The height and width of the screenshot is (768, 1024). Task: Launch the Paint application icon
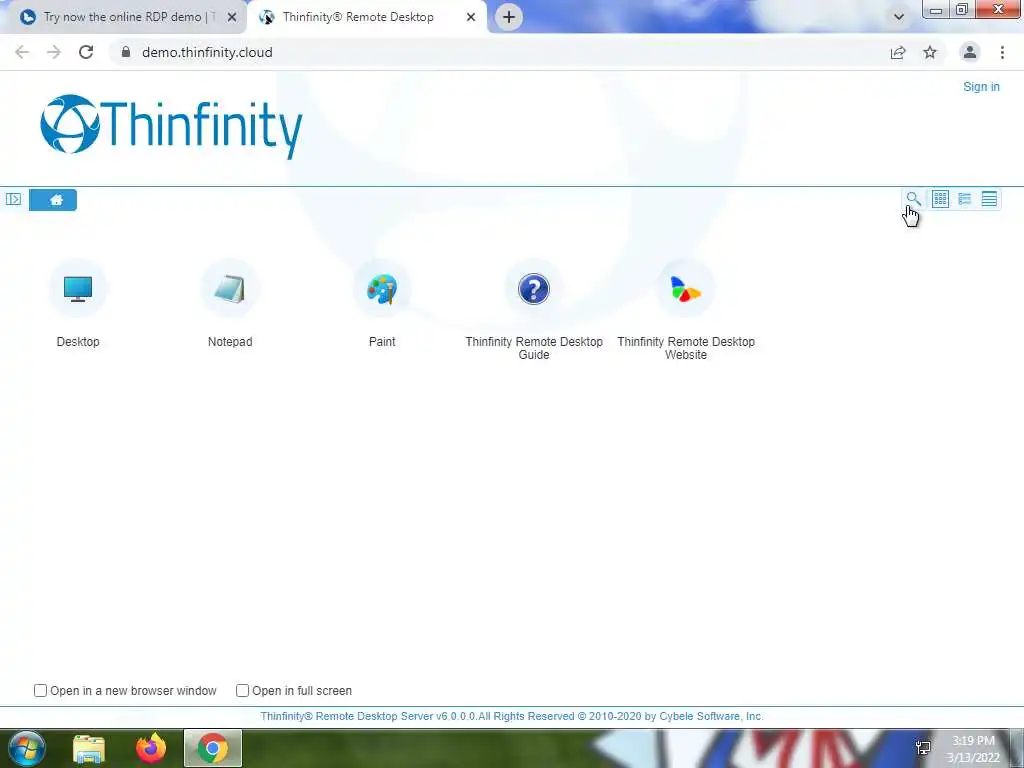pos(382,289)
